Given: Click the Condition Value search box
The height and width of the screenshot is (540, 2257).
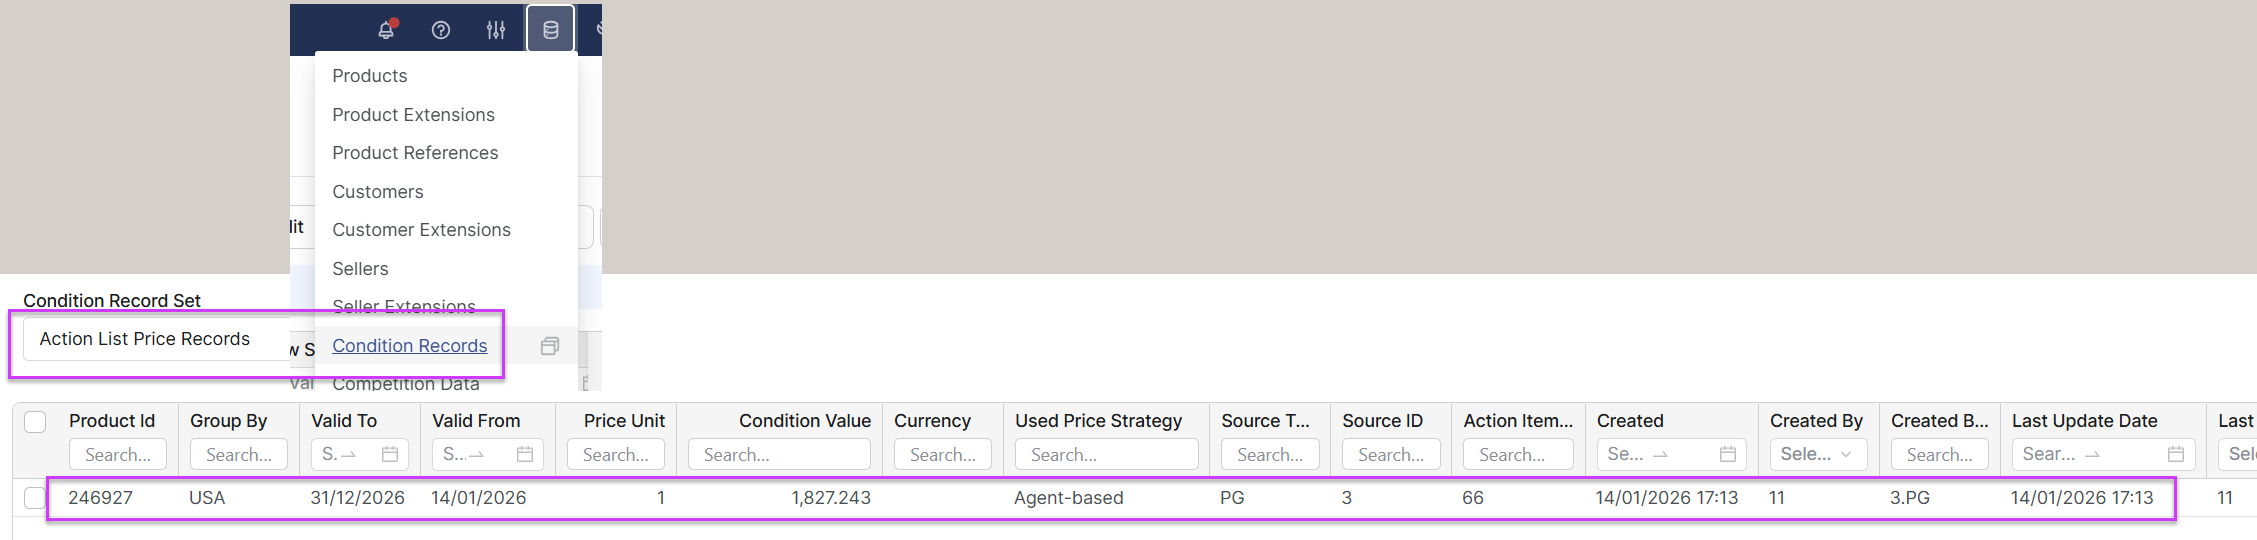Looking at the screenshot, I should pos(779,455).
